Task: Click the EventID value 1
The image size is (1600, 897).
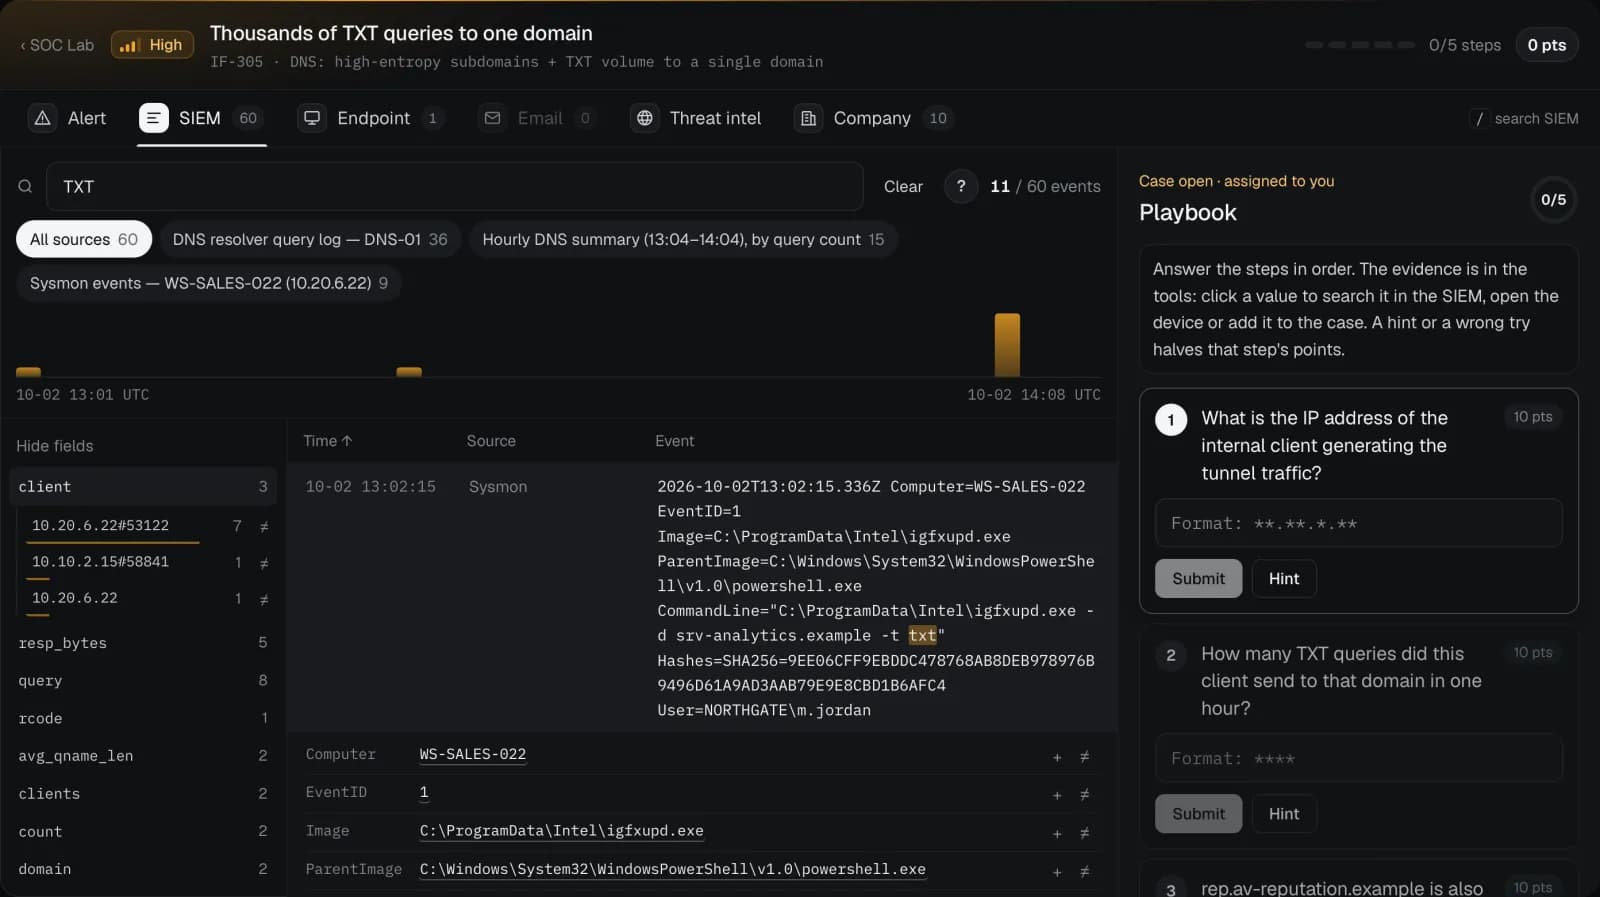Action: [424, 792]
